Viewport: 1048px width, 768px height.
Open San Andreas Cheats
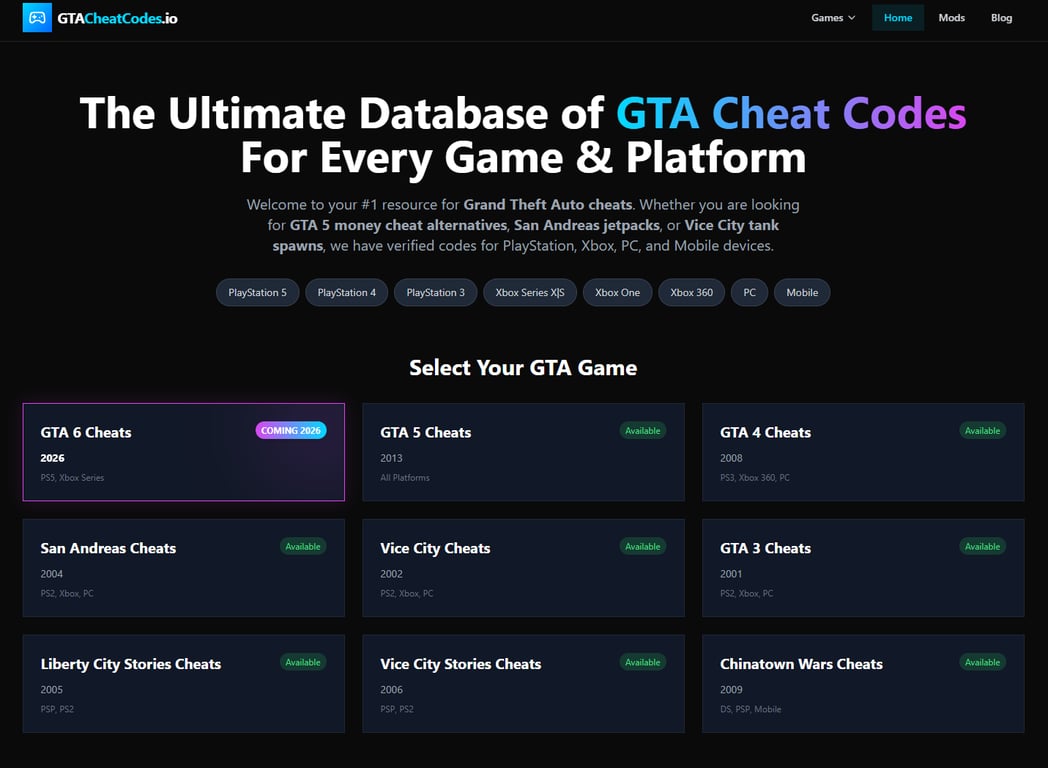pyautogui.click(x=184, y=568)
